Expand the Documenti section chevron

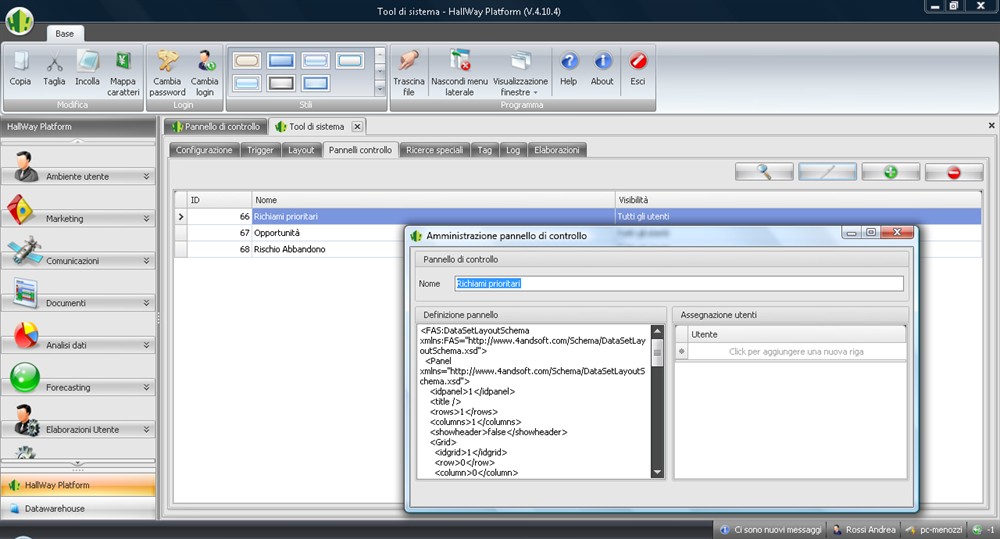coord(146,302)
